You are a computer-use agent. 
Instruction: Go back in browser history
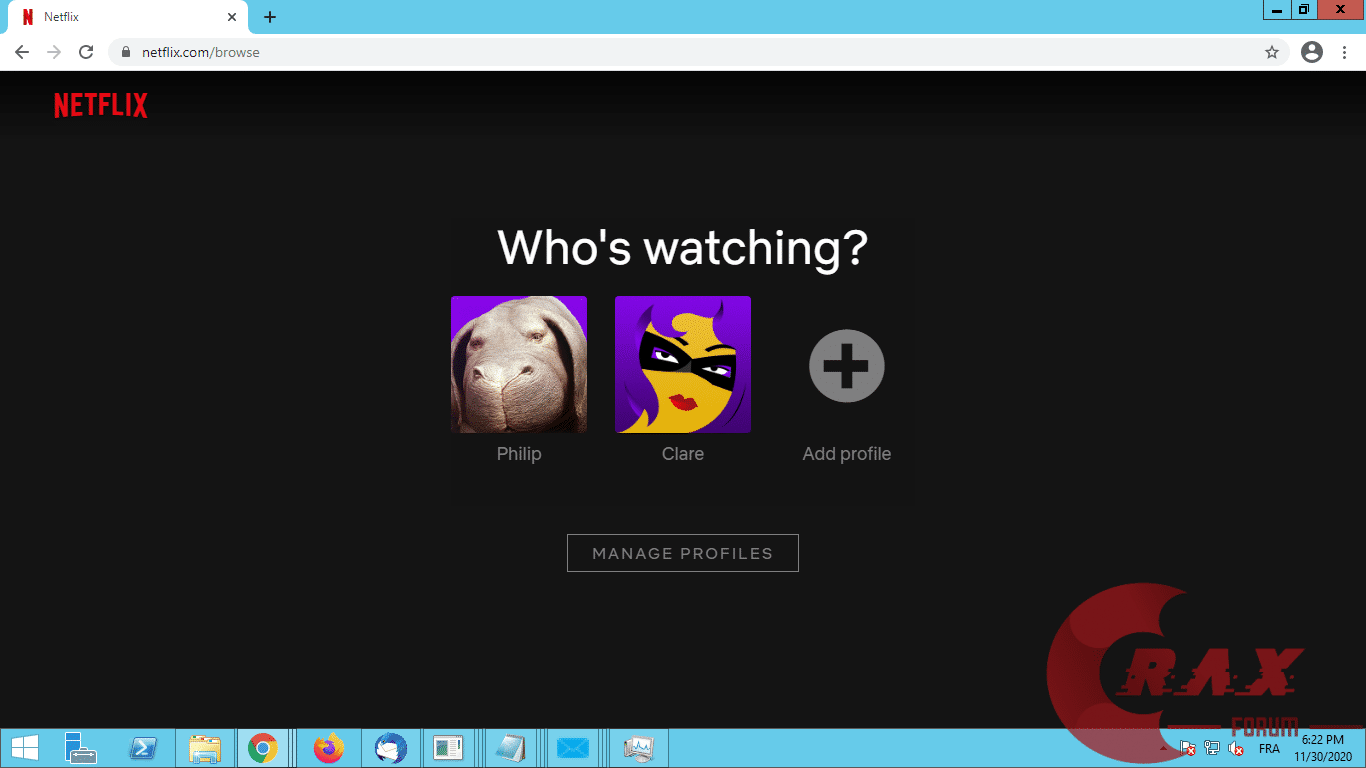[x=22, y=52]
